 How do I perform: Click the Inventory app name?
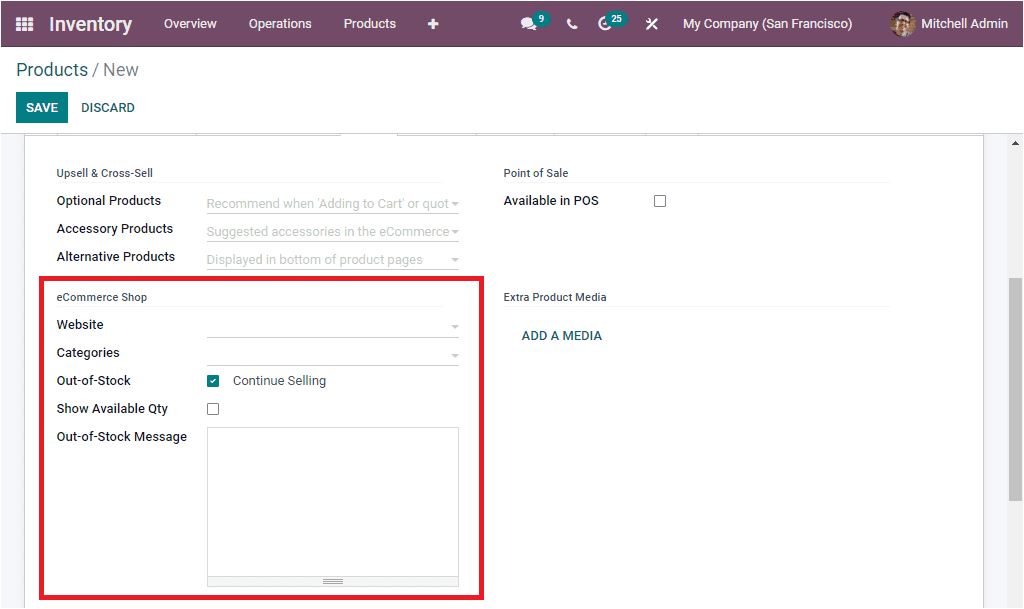[90, 24]
